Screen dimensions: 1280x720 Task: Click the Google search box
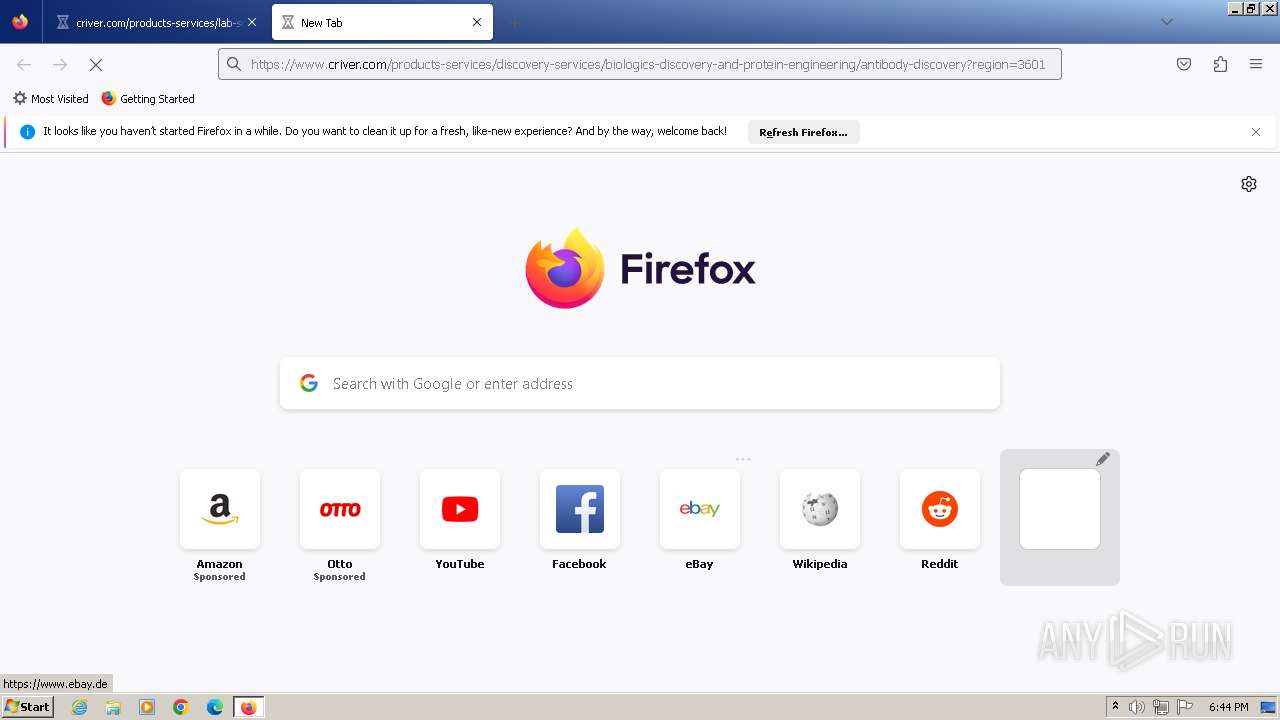click(640, 383)
